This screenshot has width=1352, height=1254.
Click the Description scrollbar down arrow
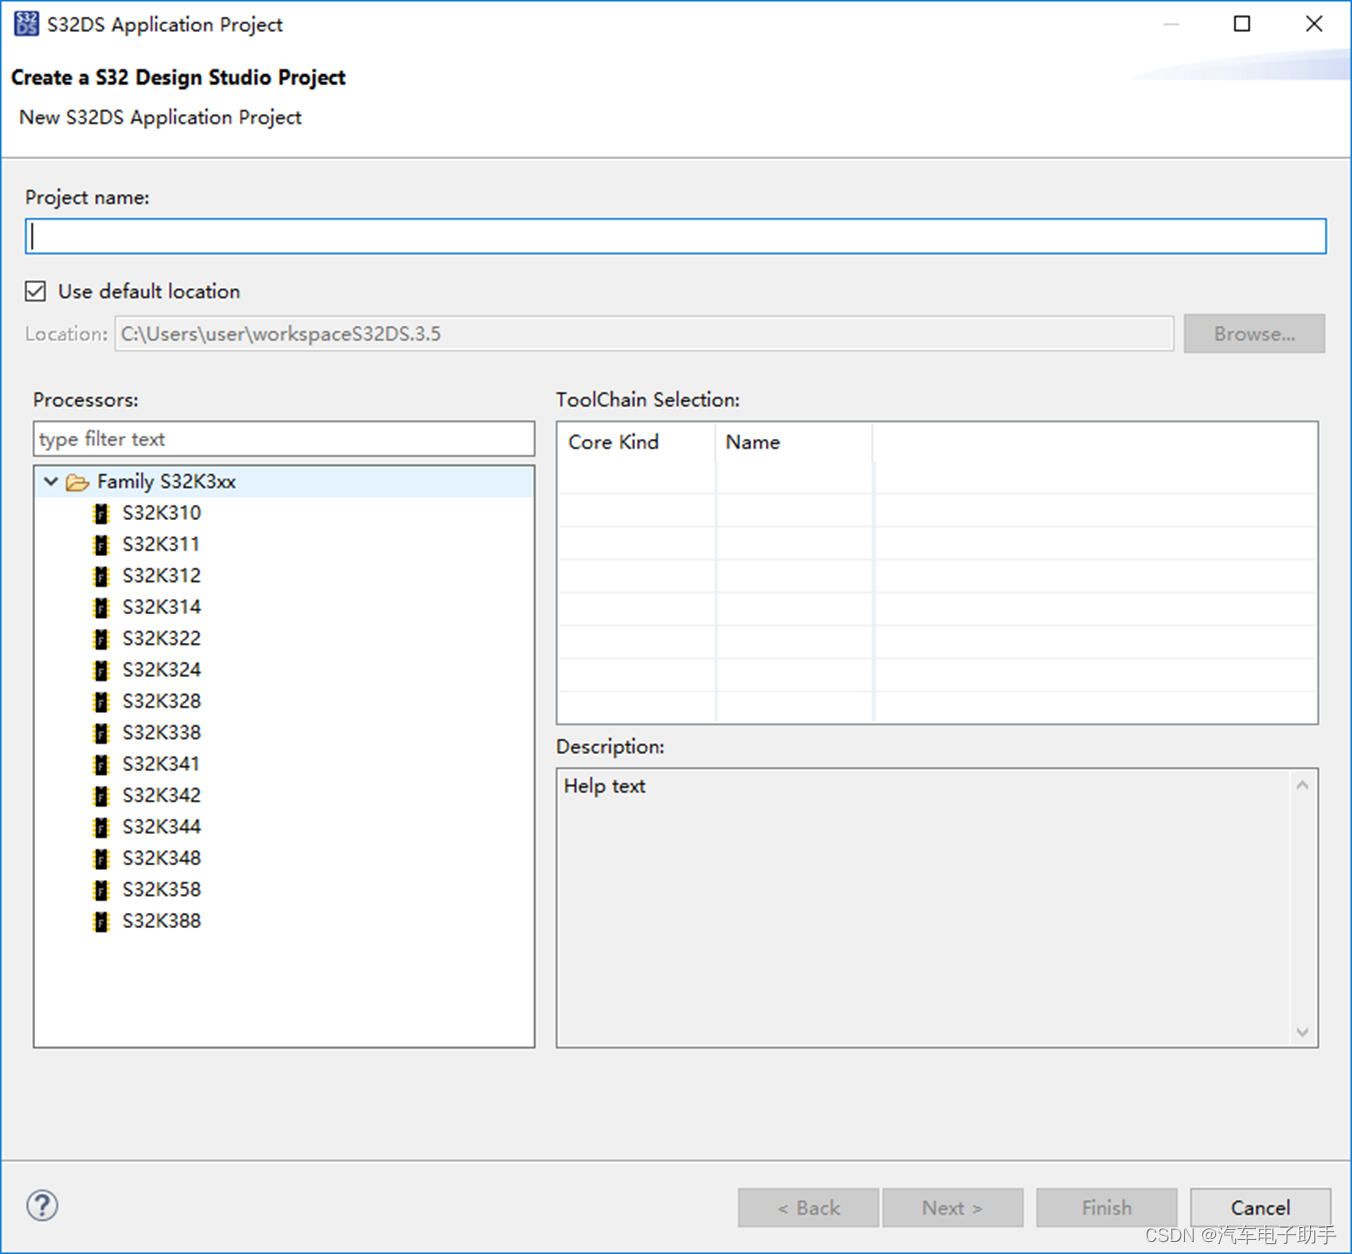(1302, 1032)
